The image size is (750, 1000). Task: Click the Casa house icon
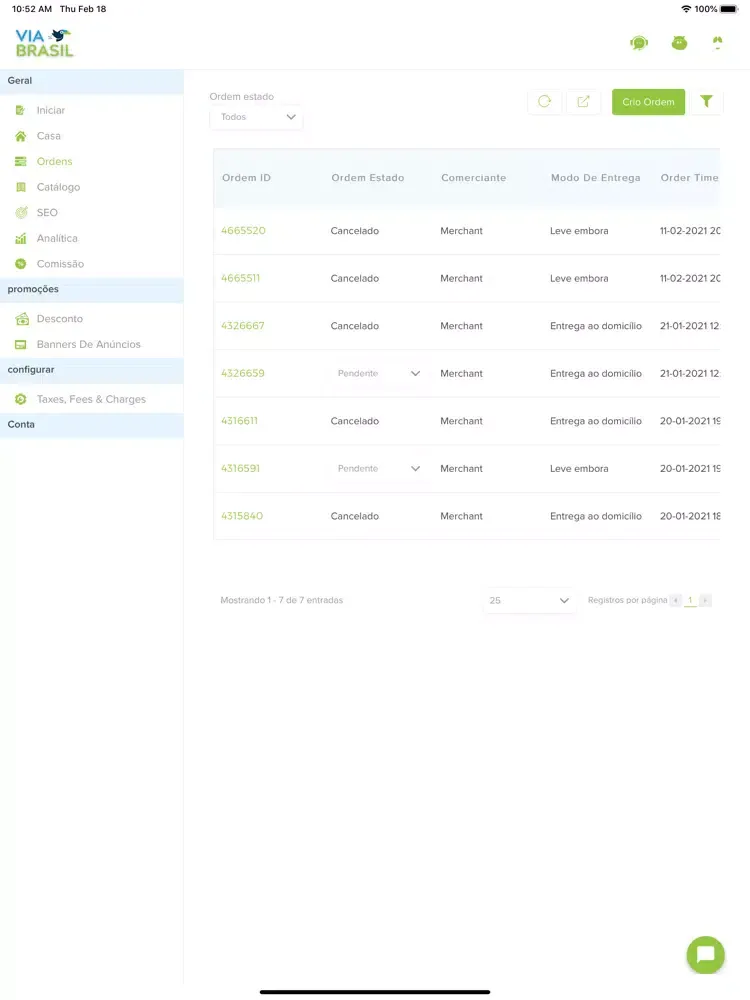click(20, 136)
